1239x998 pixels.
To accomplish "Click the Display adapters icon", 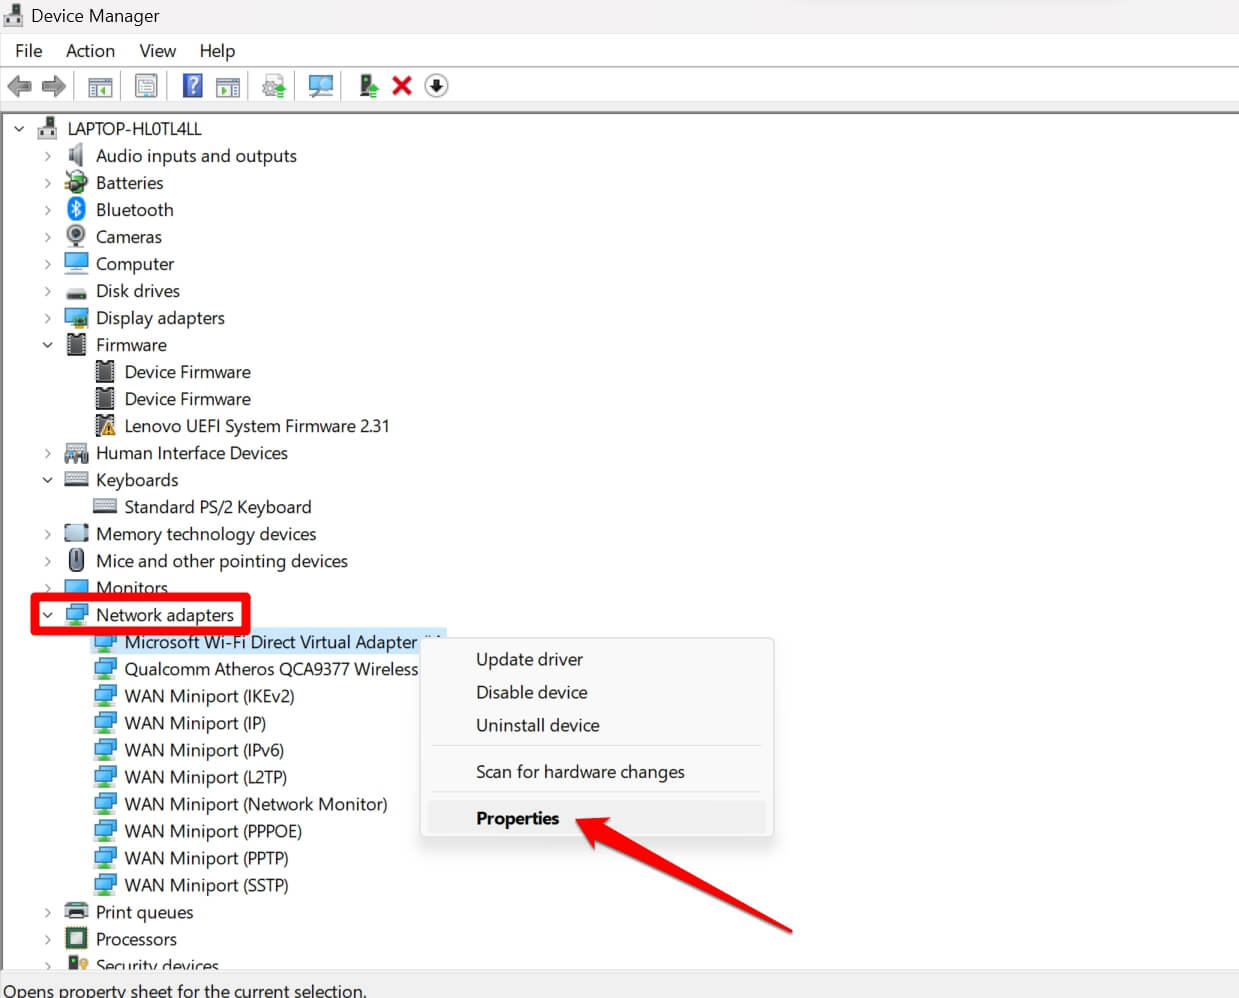I will tap(76, 317).
